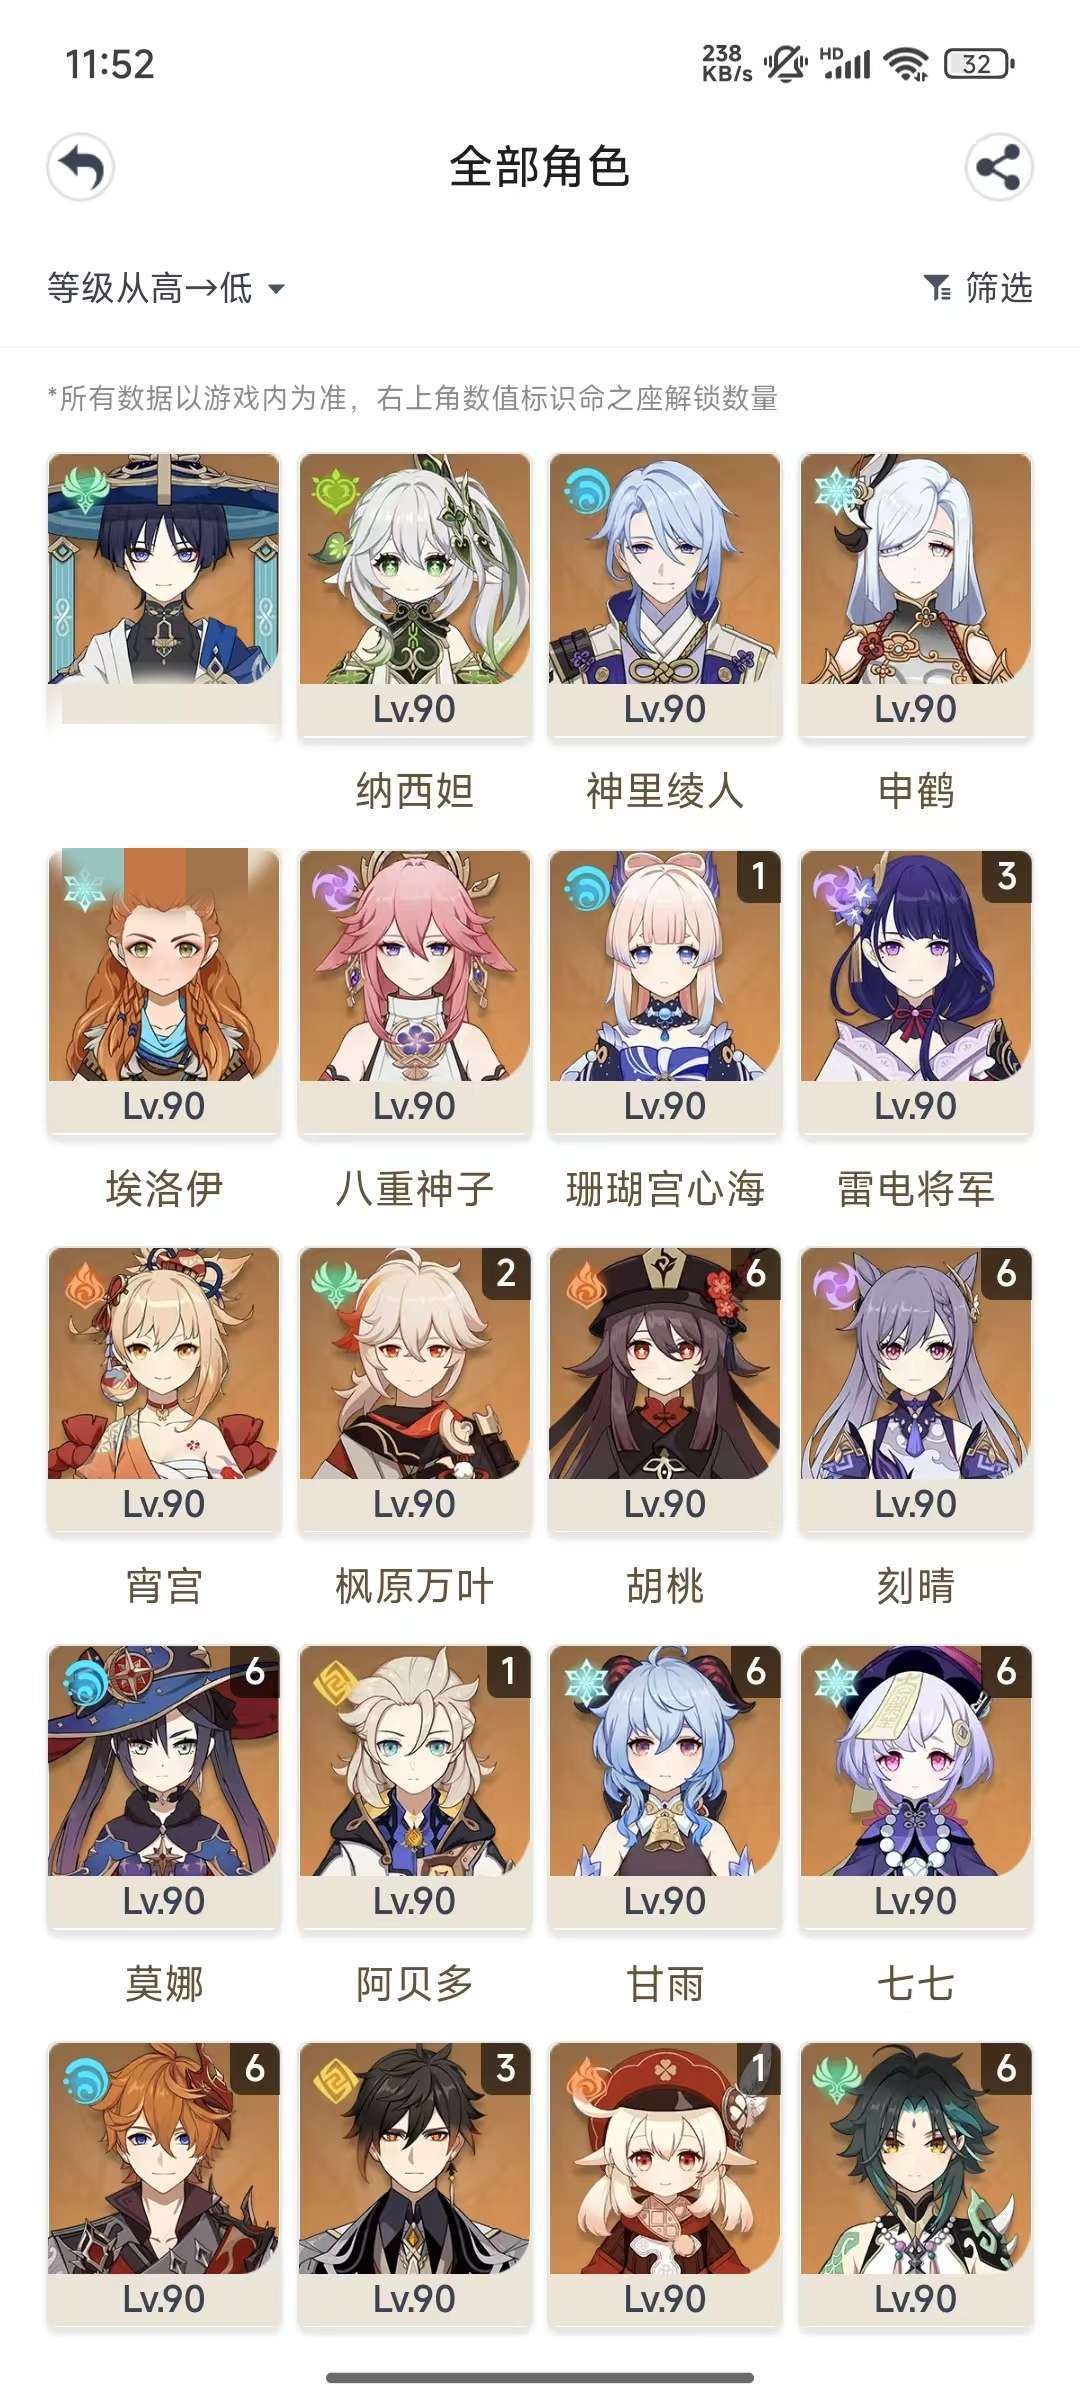Select the 莫娜 character name label
Screen dimensions: 1080x2400
click(x=164, y=1984)
